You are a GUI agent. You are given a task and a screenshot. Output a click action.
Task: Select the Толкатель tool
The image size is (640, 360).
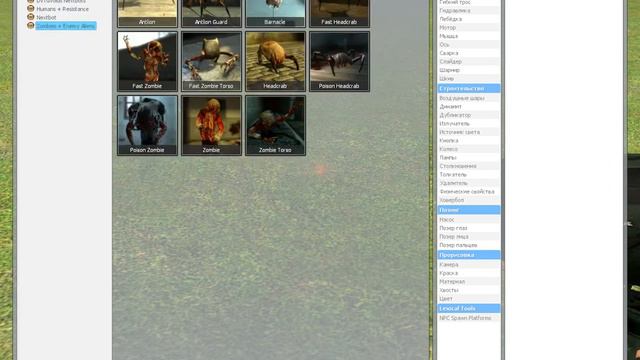point(469,174)
